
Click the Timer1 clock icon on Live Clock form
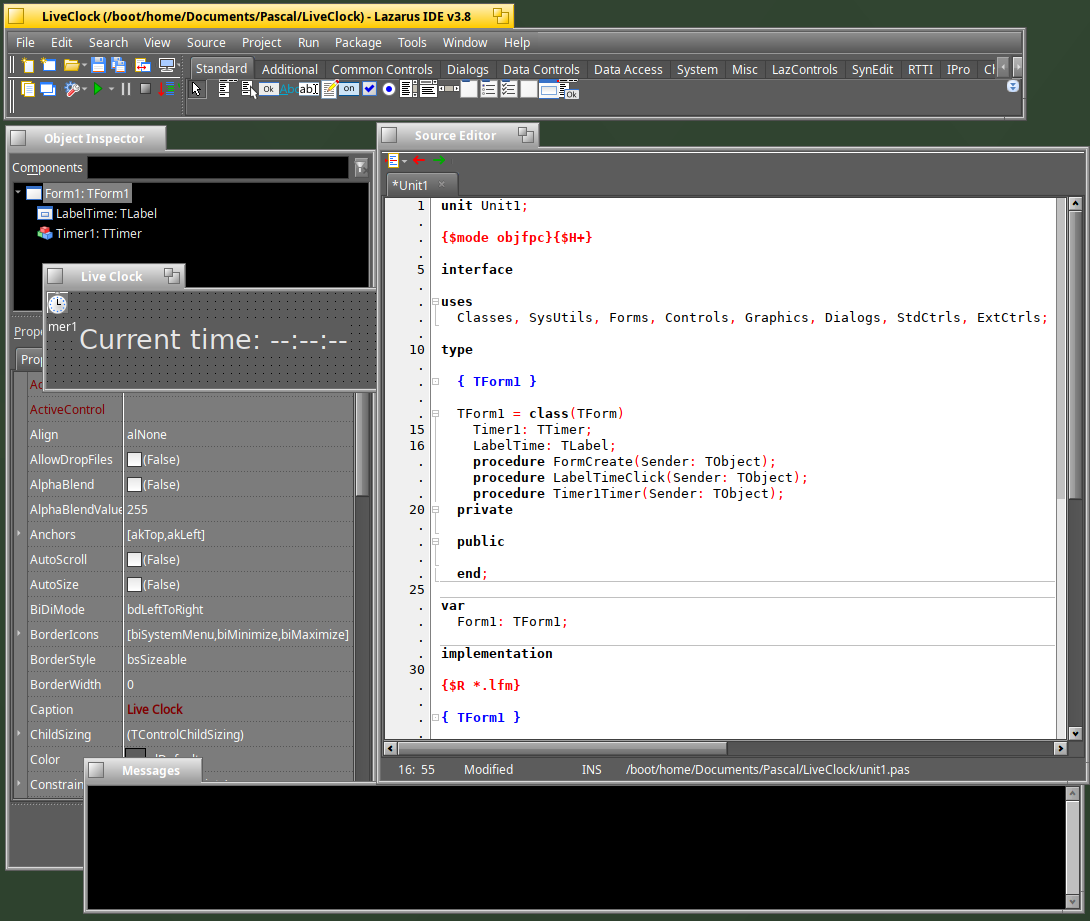tap(58, 304)
